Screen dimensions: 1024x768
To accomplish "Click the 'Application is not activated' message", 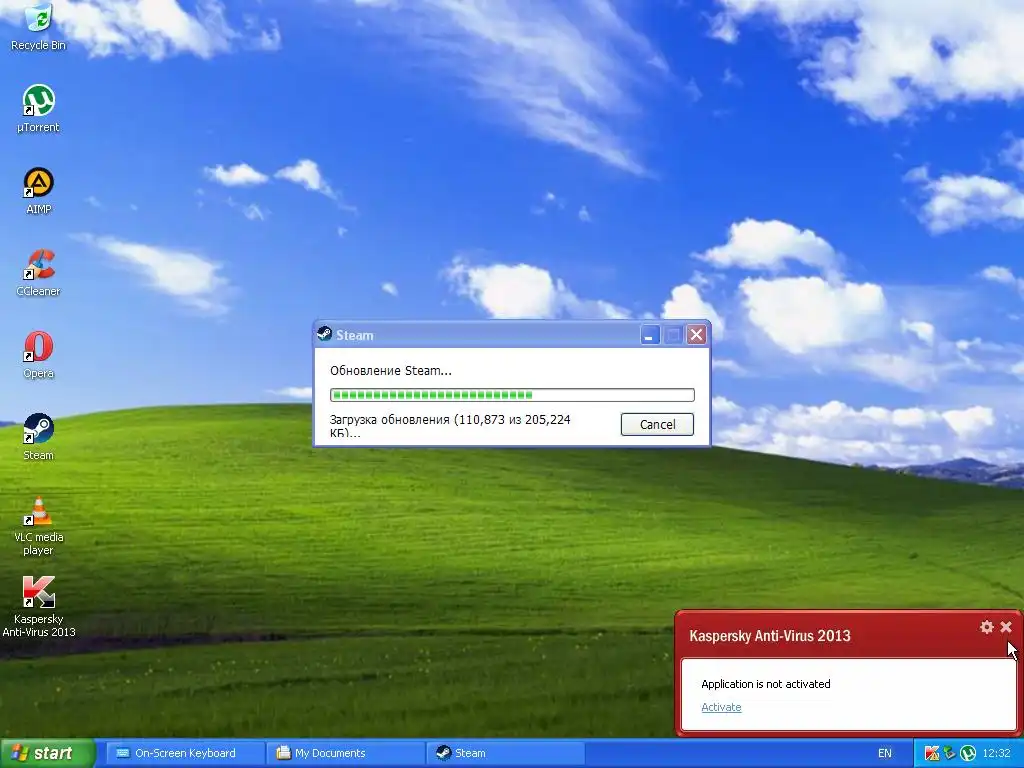I will click(765, 684).
